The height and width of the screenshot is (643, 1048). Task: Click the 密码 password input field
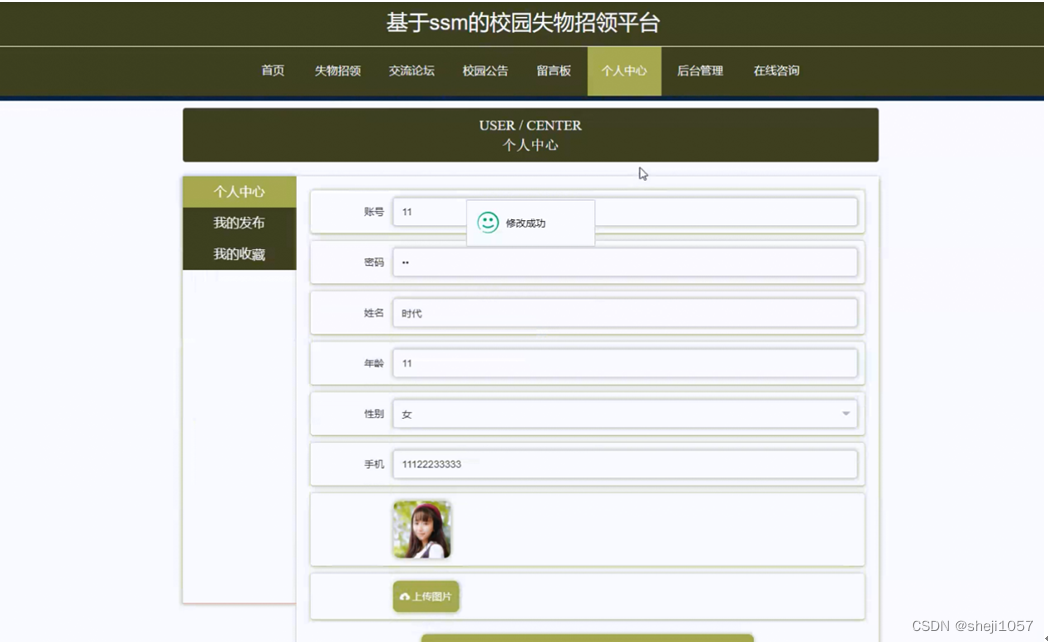625,262
